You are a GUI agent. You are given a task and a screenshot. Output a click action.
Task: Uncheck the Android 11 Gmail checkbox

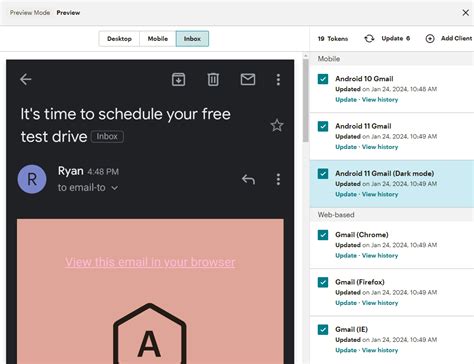tap(323, 126)
